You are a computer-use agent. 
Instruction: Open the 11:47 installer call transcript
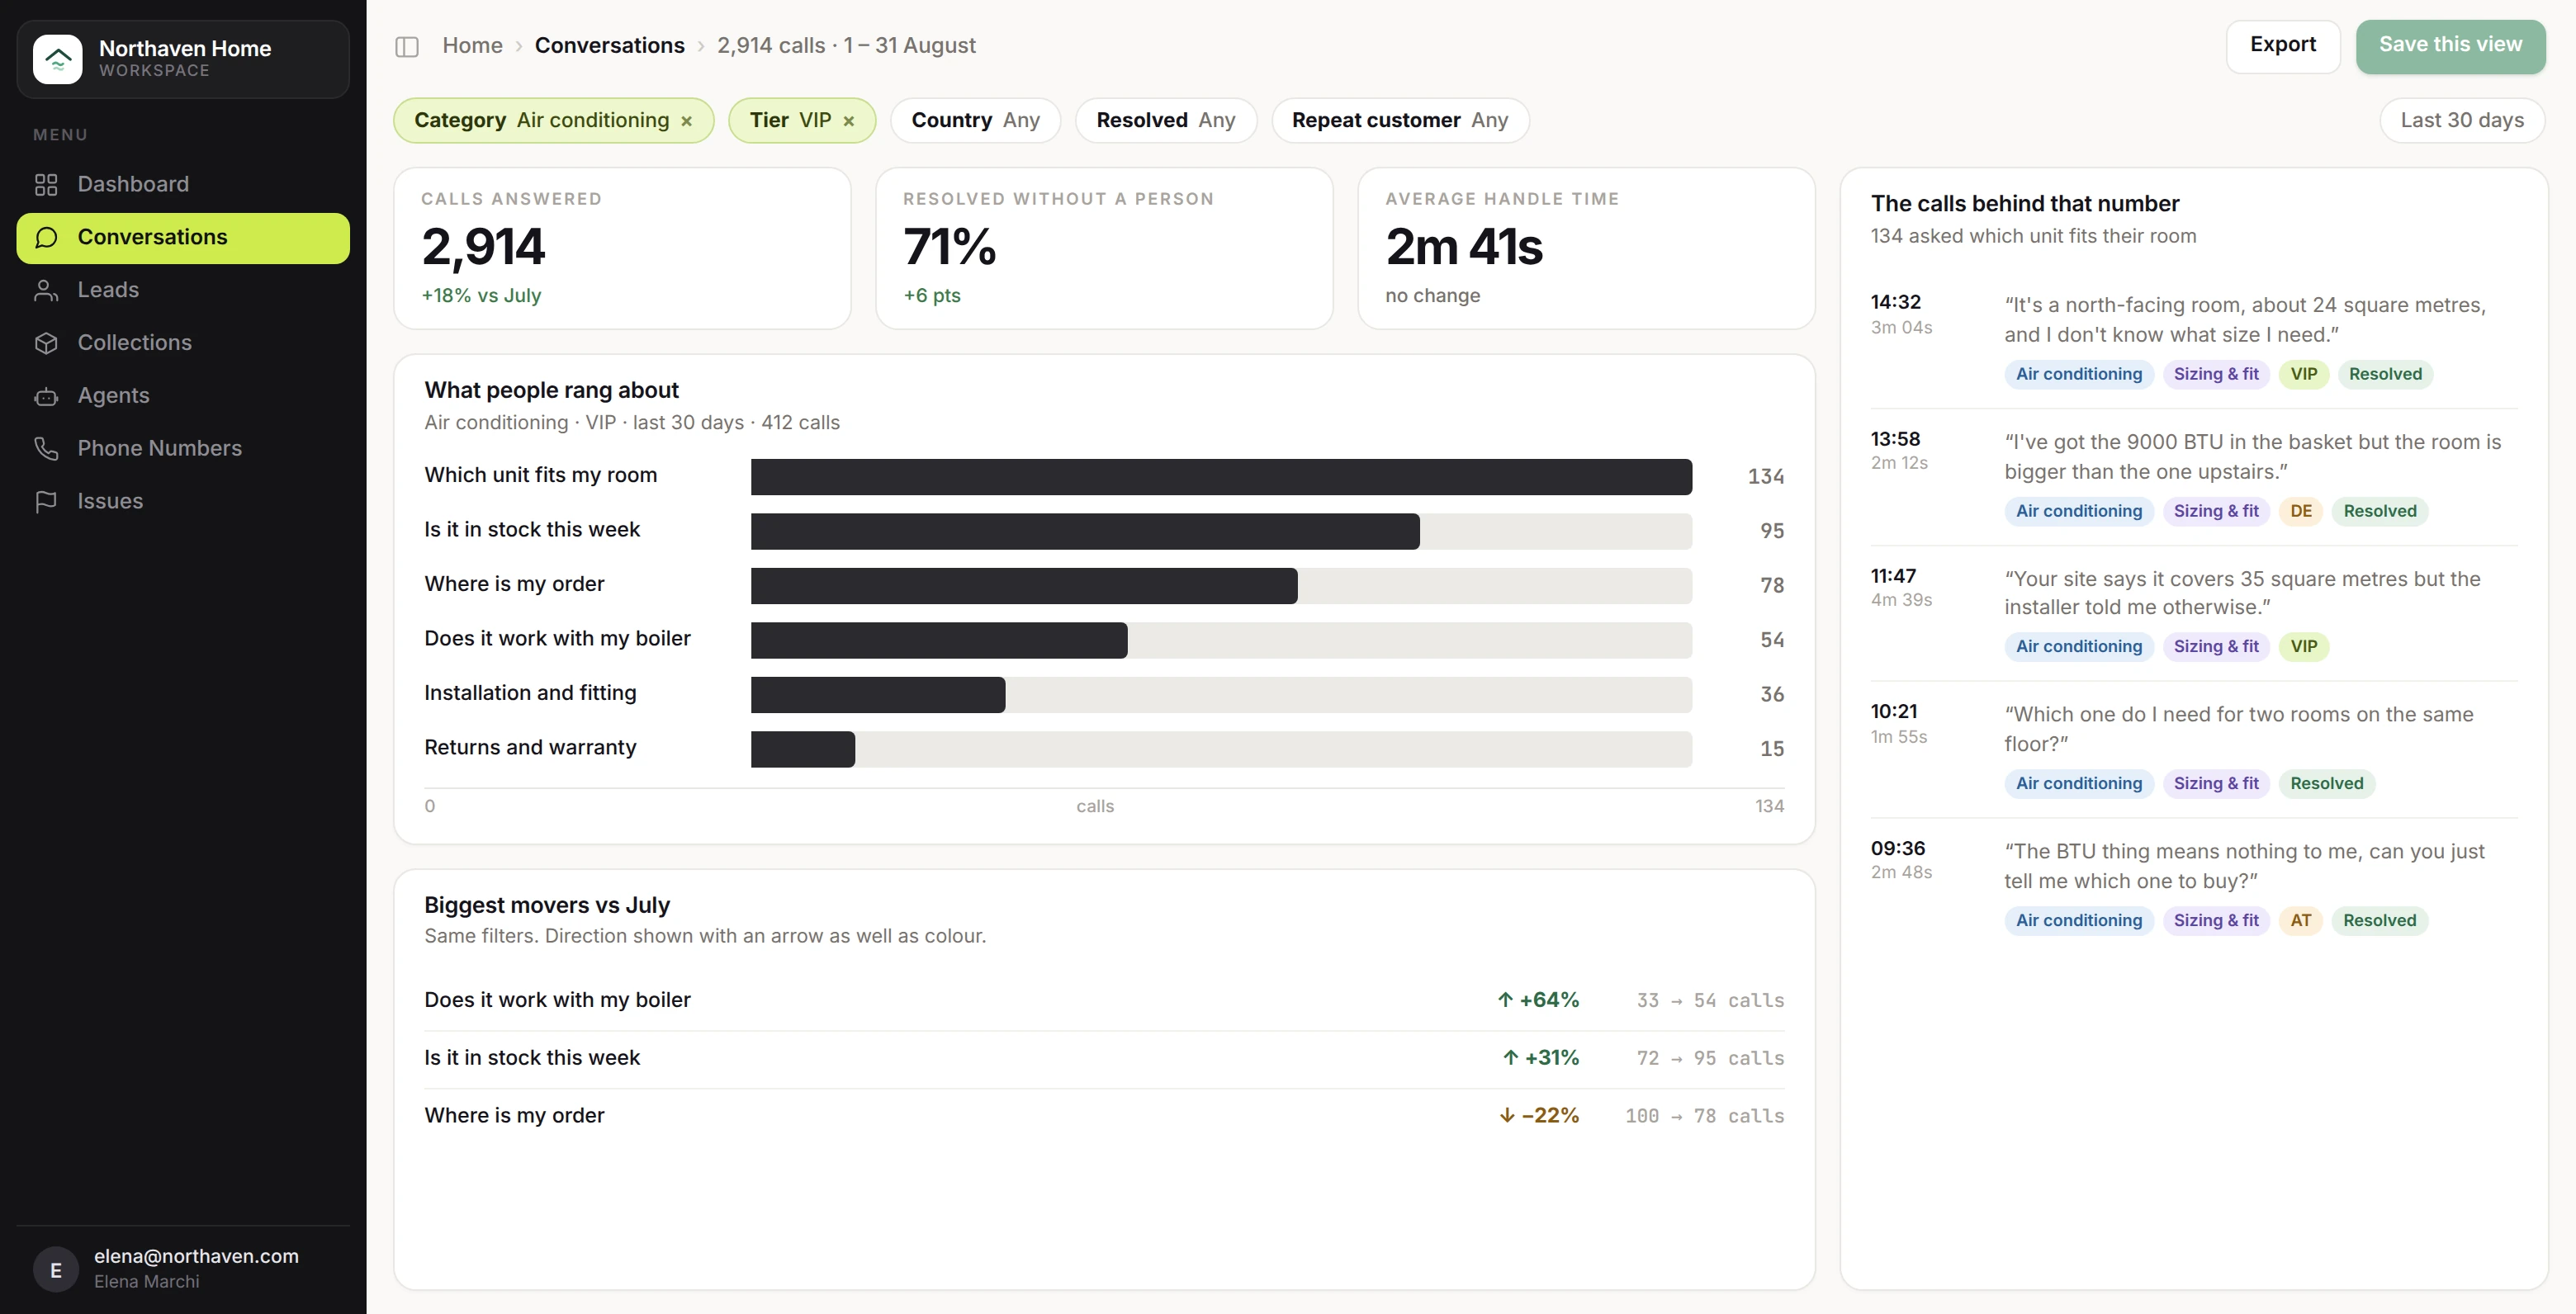tap(2194, 613)
